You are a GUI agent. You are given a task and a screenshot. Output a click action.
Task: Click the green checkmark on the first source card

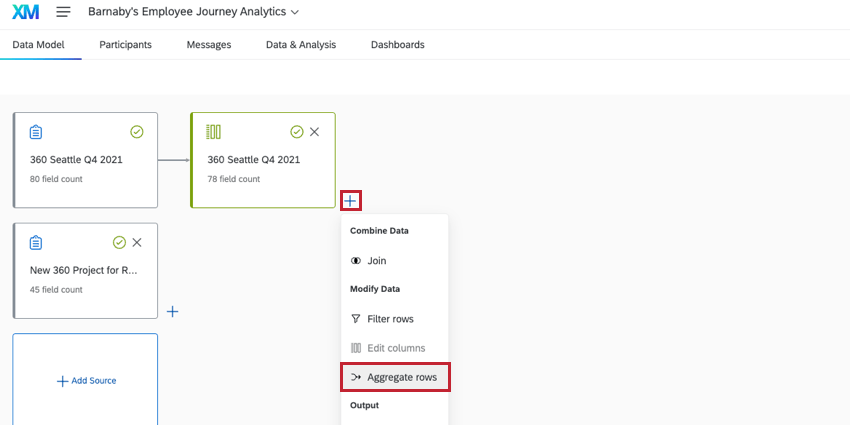pos(137,132)
